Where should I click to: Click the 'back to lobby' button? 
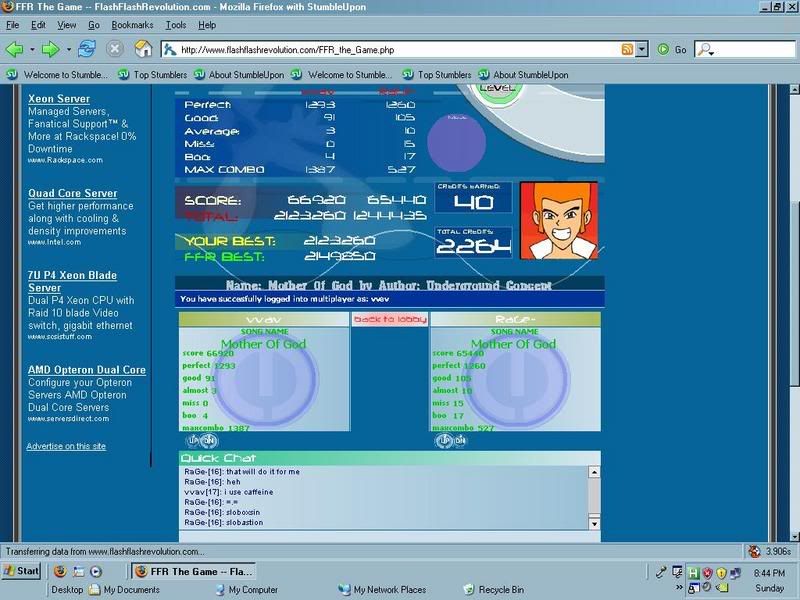pos(390,319)
